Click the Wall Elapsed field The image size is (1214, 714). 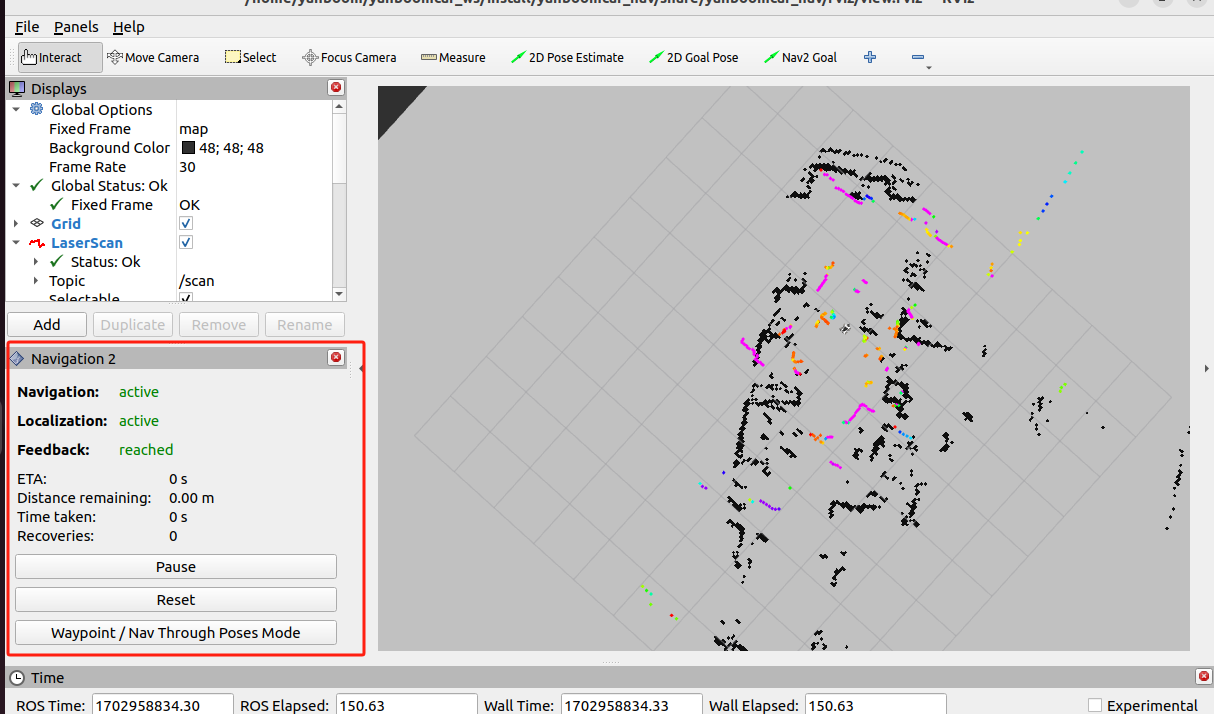876,705
